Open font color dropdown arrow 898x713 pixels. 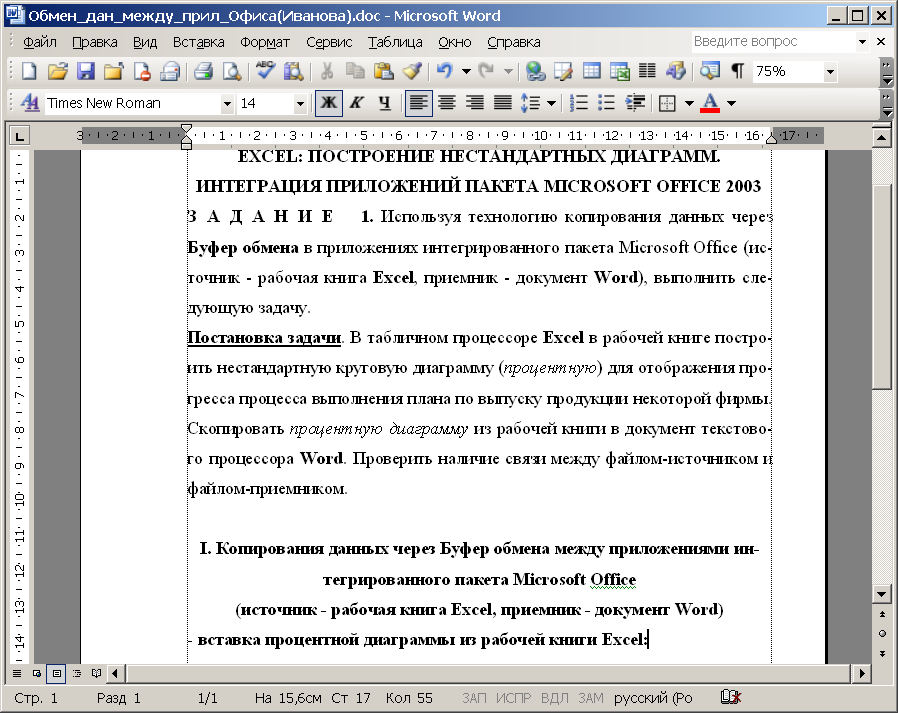(x=731, y=103)
